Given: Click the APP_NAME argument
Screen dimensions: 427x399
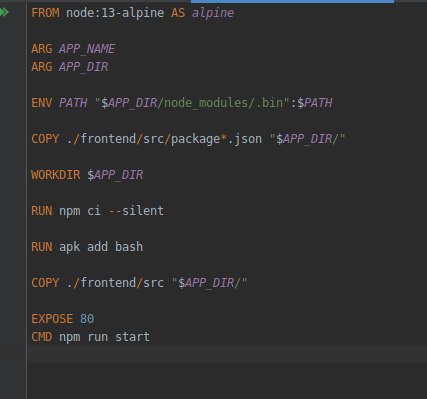Looking at the screenshot, I should pyautogui.click(x=87, y=49).
